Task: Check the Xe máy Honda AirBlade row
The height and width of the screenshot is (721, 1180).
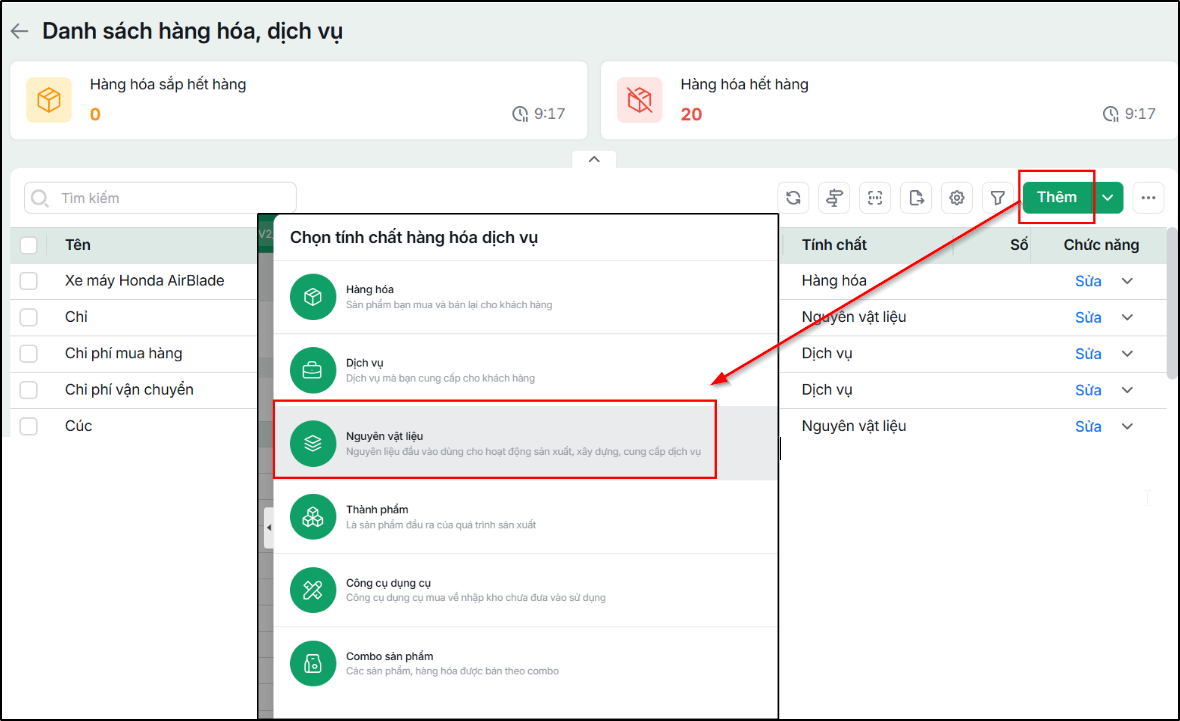Action: [x=29, y=281]
